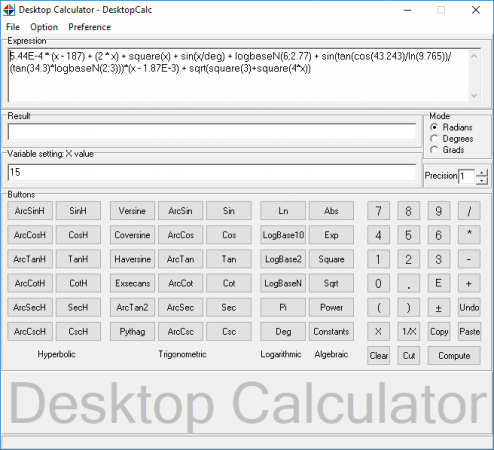The height and width of the screenshot is (450, 494).
Task: Click the Sin button
Action: pyautogui.click(x=229, y=211)
